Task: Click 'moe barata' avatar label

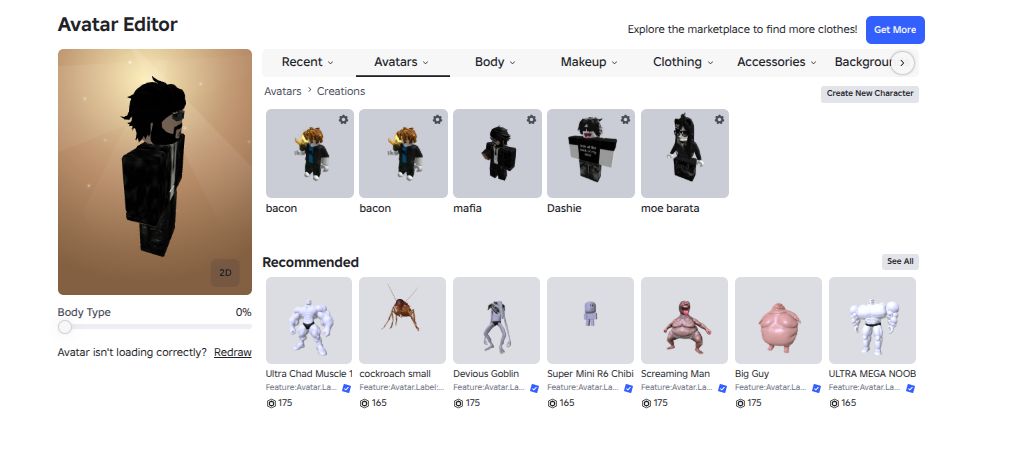Action: coord(670,208)
